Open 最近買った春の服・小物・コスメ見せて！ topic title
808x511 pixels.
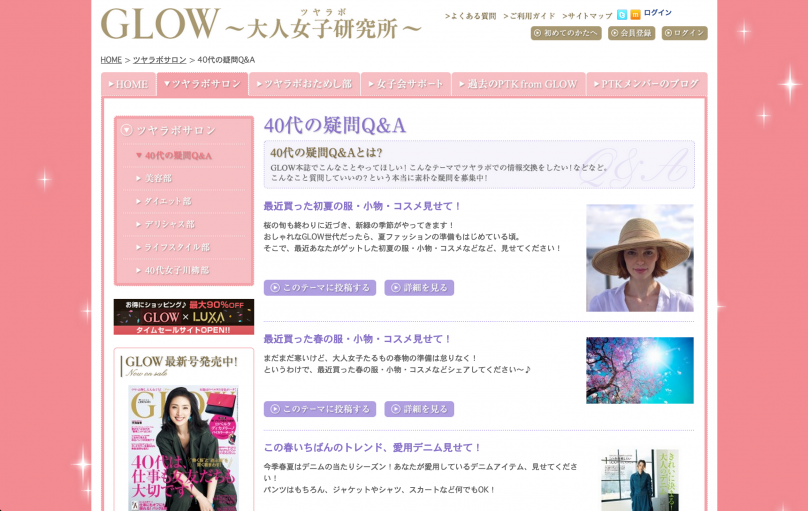pos(357,339)
